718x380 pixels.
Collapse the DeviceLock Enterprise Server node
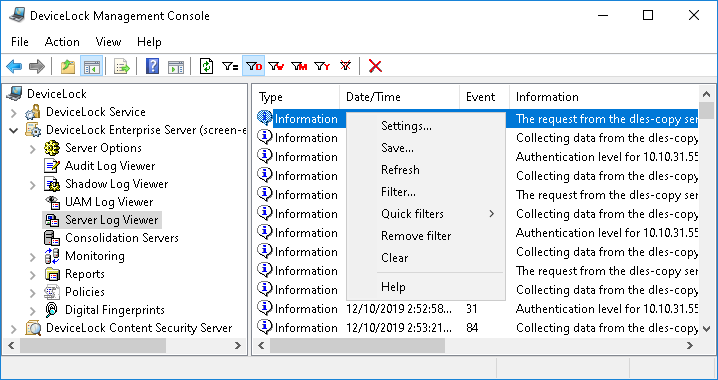coord(14,130)
